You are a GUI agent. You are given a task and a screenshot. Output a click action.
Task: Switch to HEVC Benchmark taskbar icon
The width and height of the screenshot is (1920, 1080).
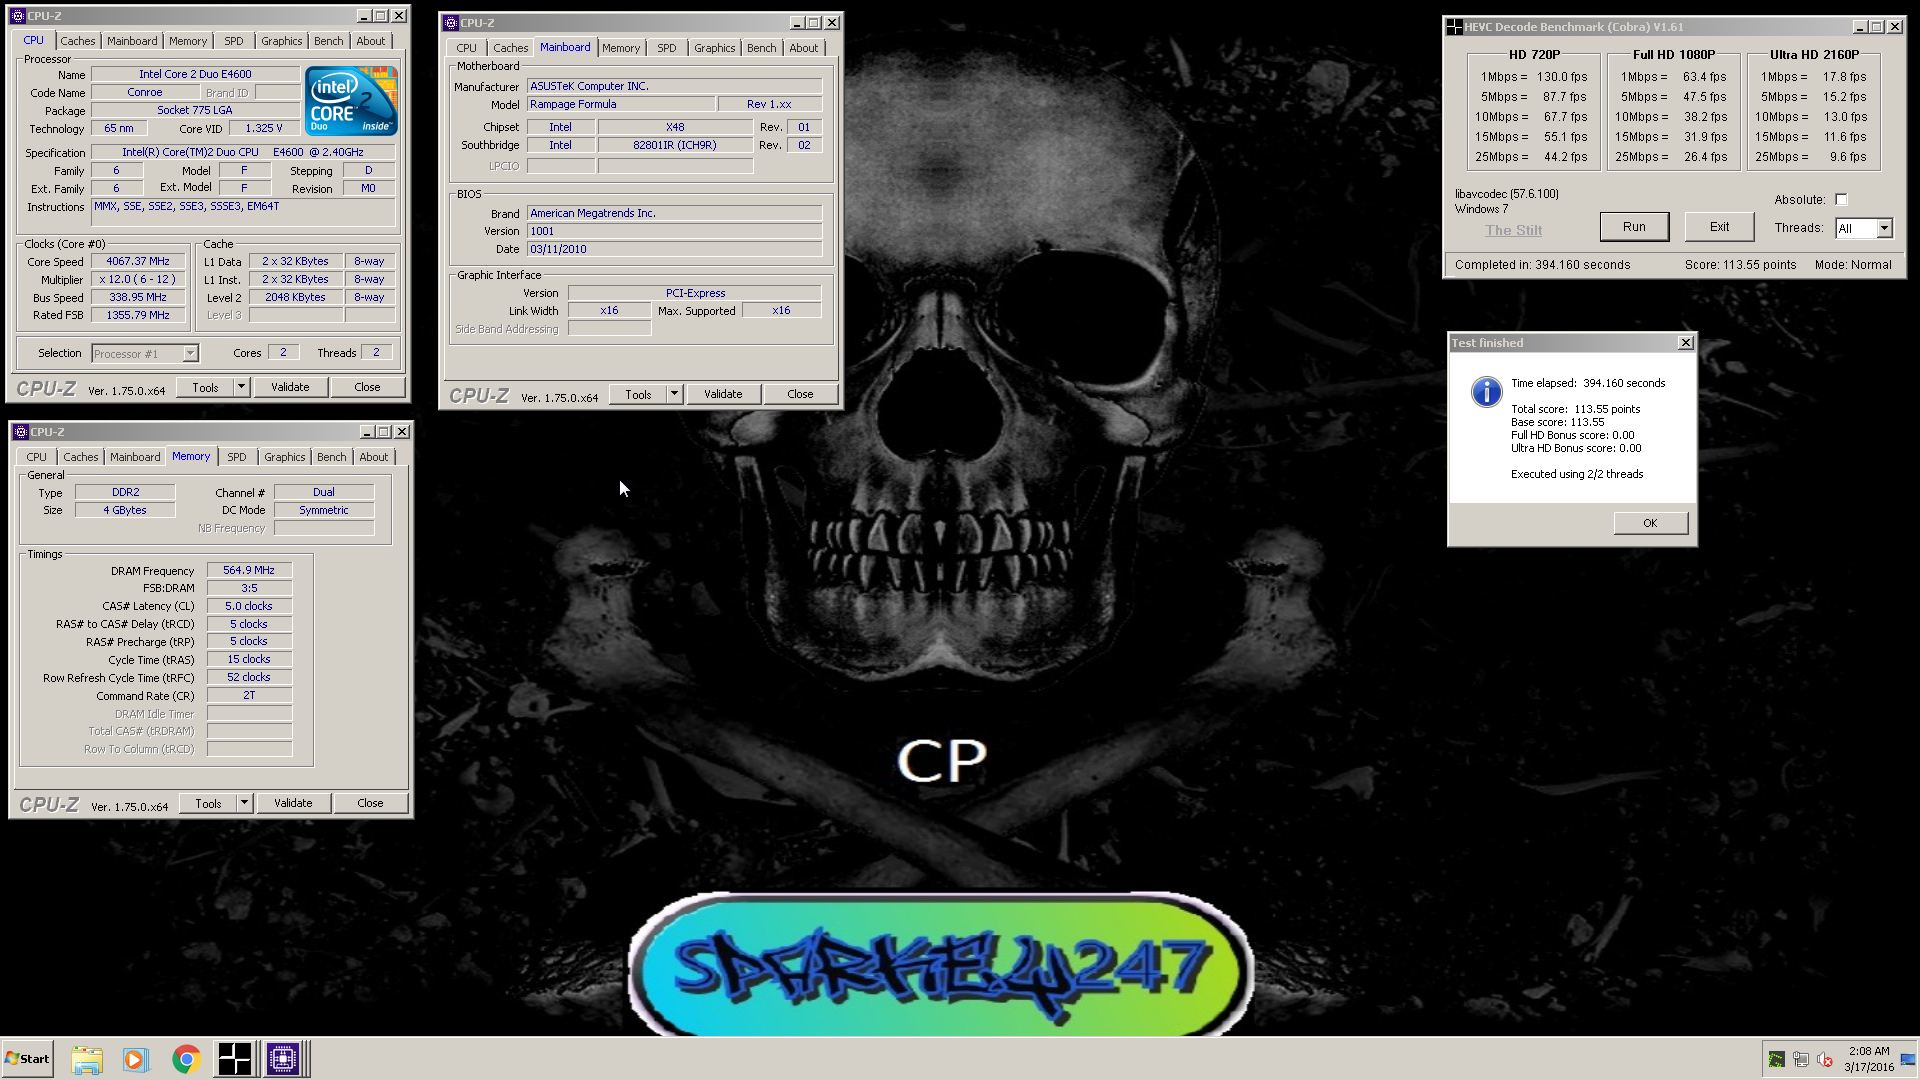pos(235,1059)
